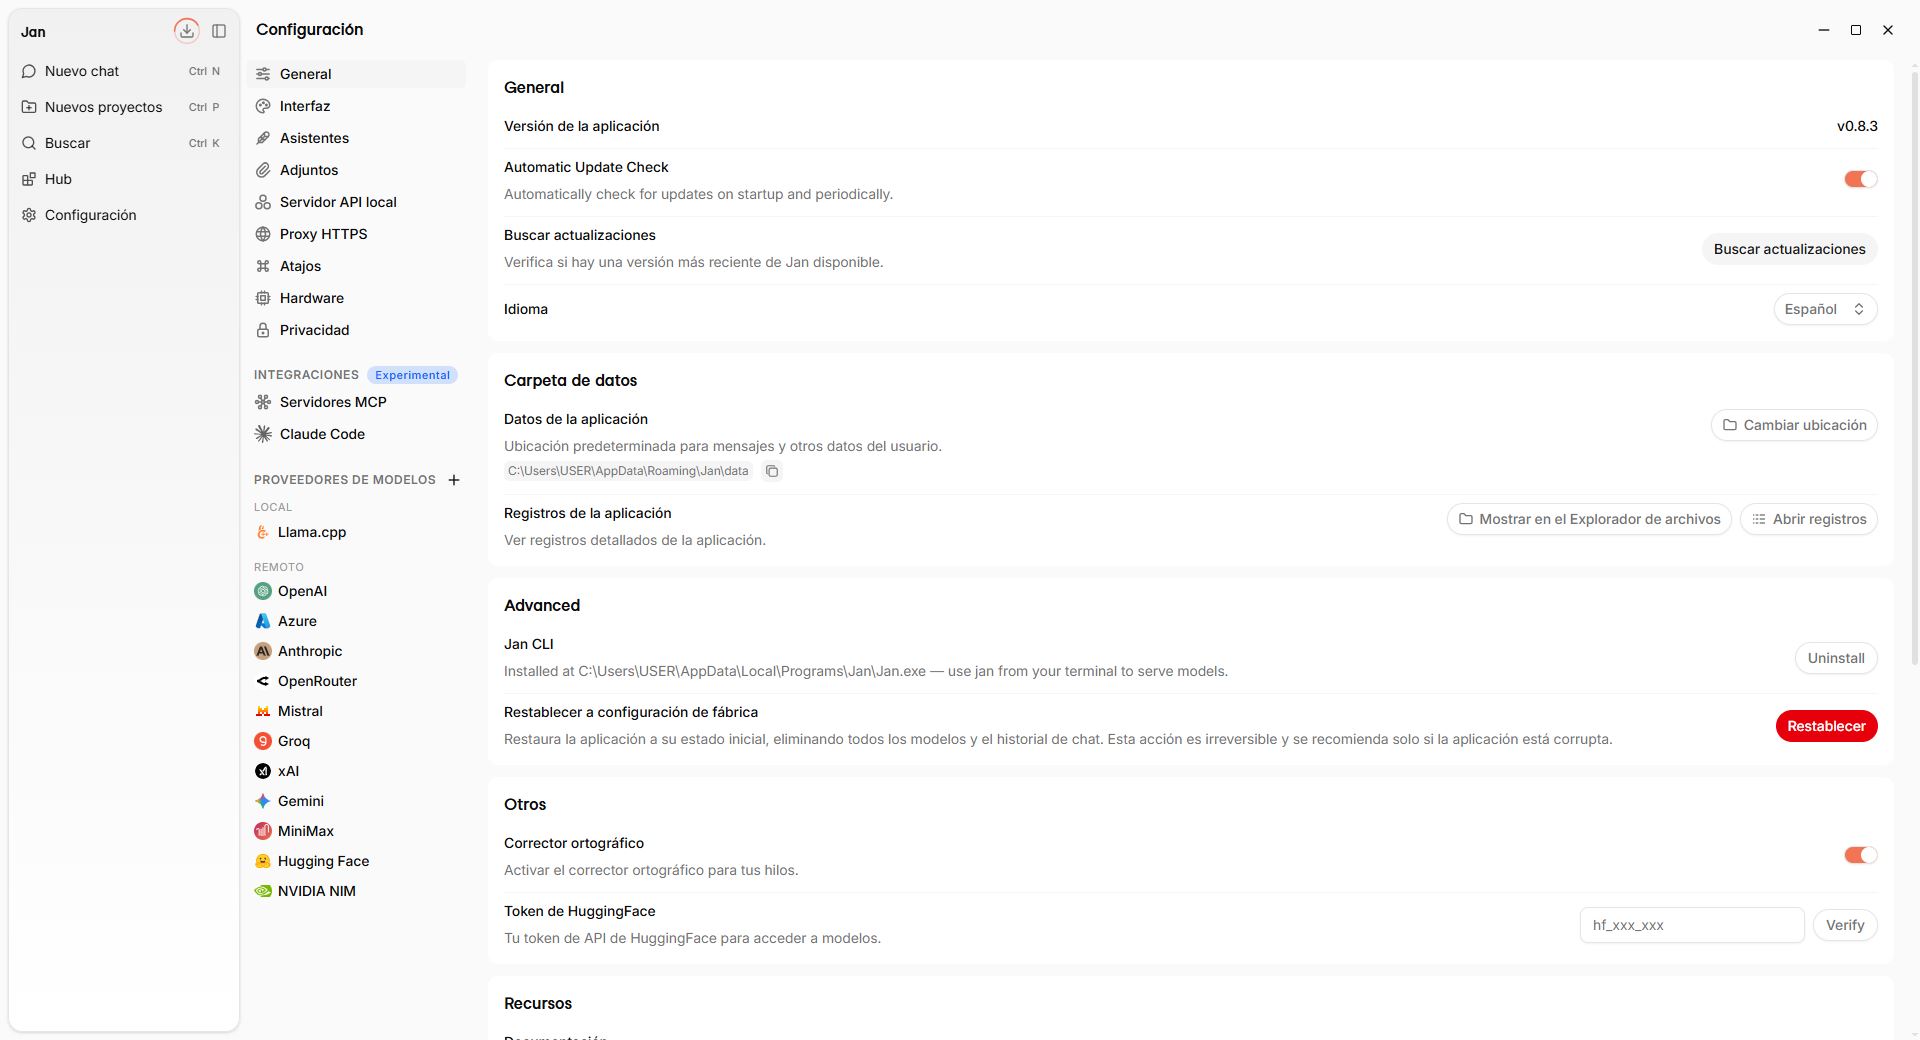Select Nuevo chat in the sidebar
This screenshot has height=1040, width=1920.
point(123,71)
